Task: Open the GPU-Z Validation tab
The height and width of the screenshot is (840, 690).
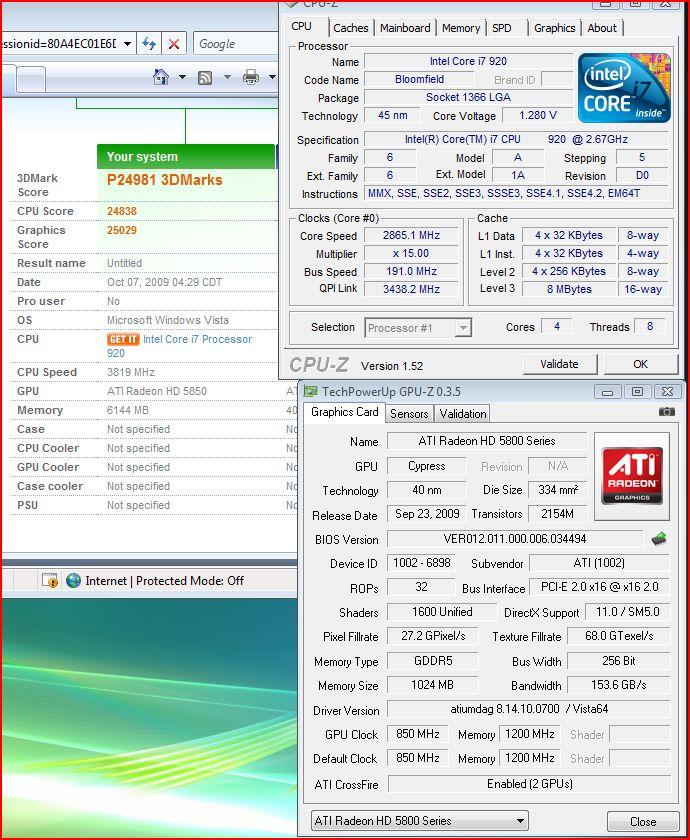Action: [x=463, y=414]
